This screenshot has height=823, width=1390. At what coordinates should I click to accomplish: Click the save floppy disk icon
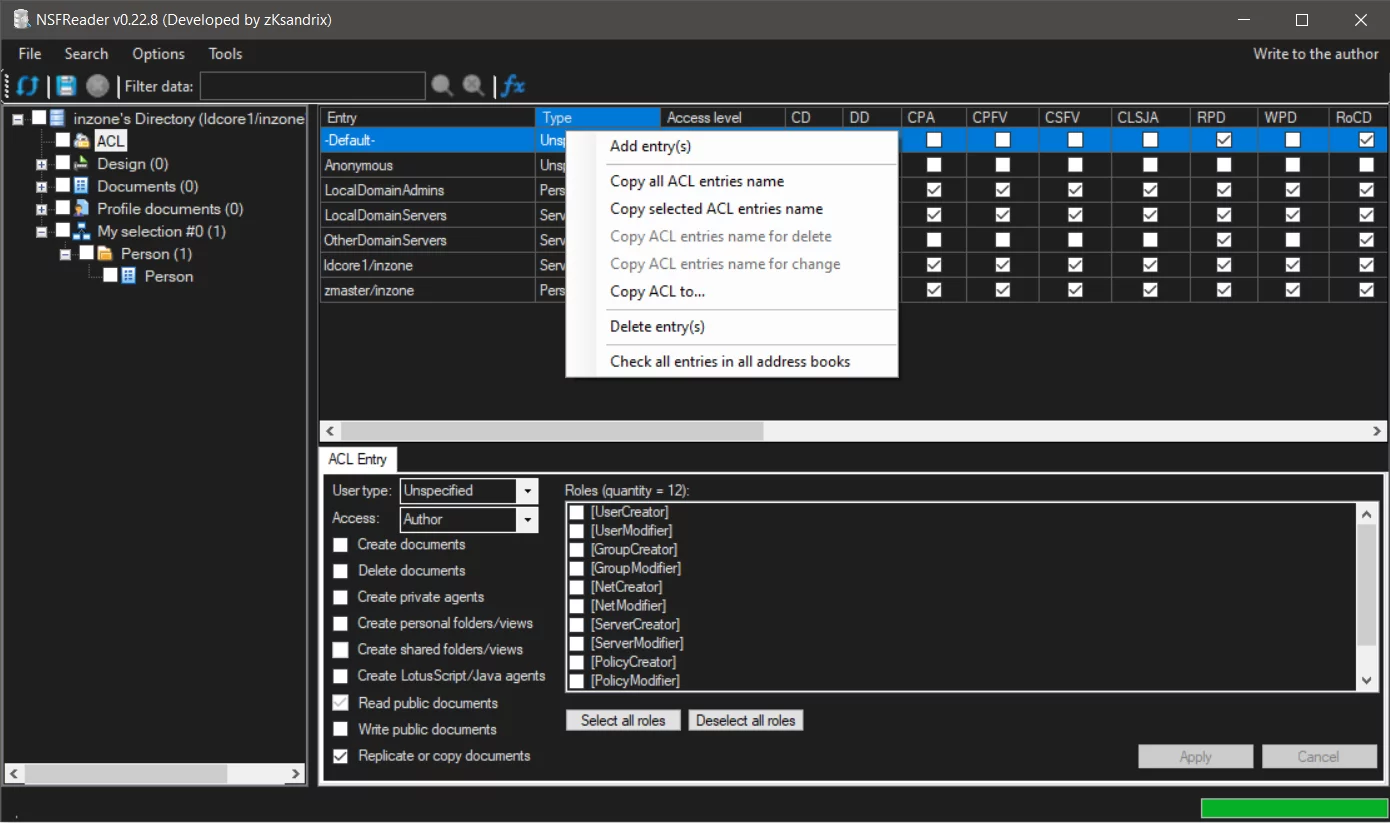click(x=66, y=86)
